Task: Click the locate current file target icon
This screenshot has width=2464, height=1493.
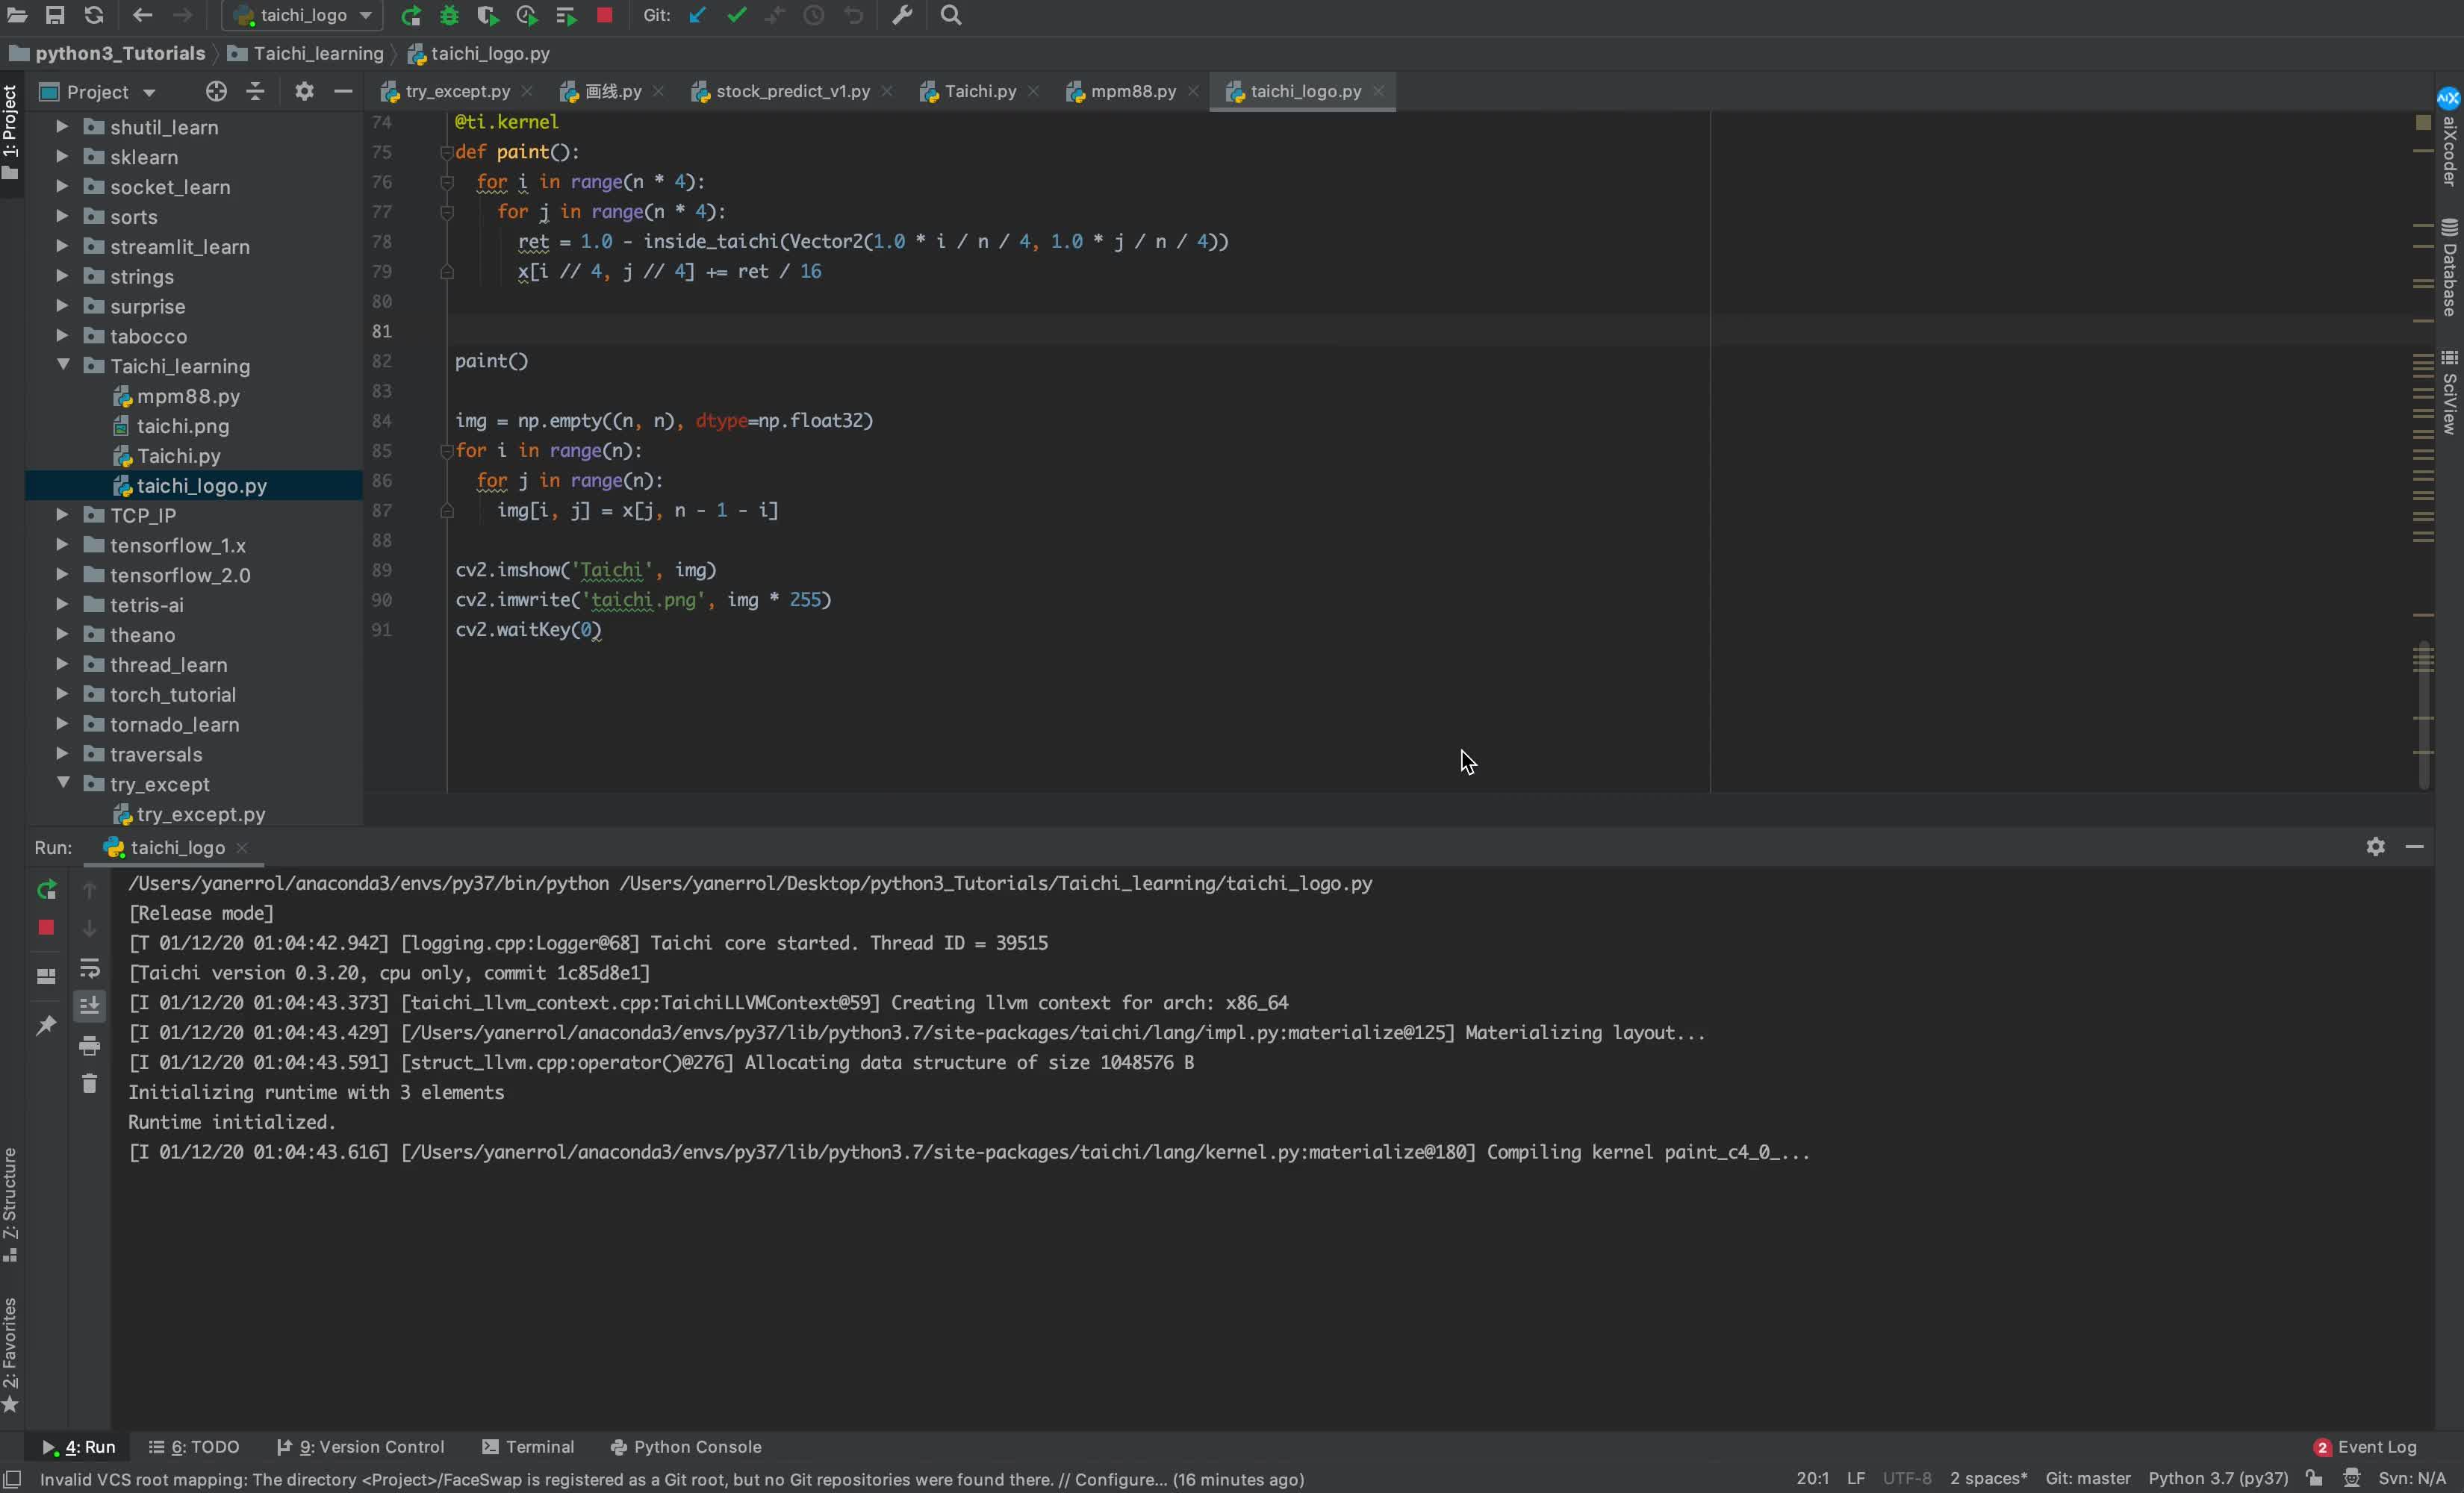Action: (216, 92)
